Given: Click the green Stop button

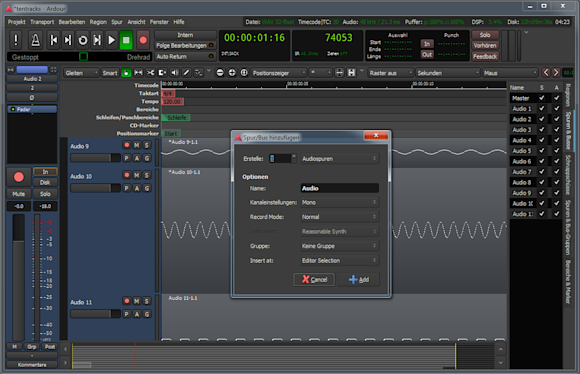Looking at the screenshot, I should point(126,40).
